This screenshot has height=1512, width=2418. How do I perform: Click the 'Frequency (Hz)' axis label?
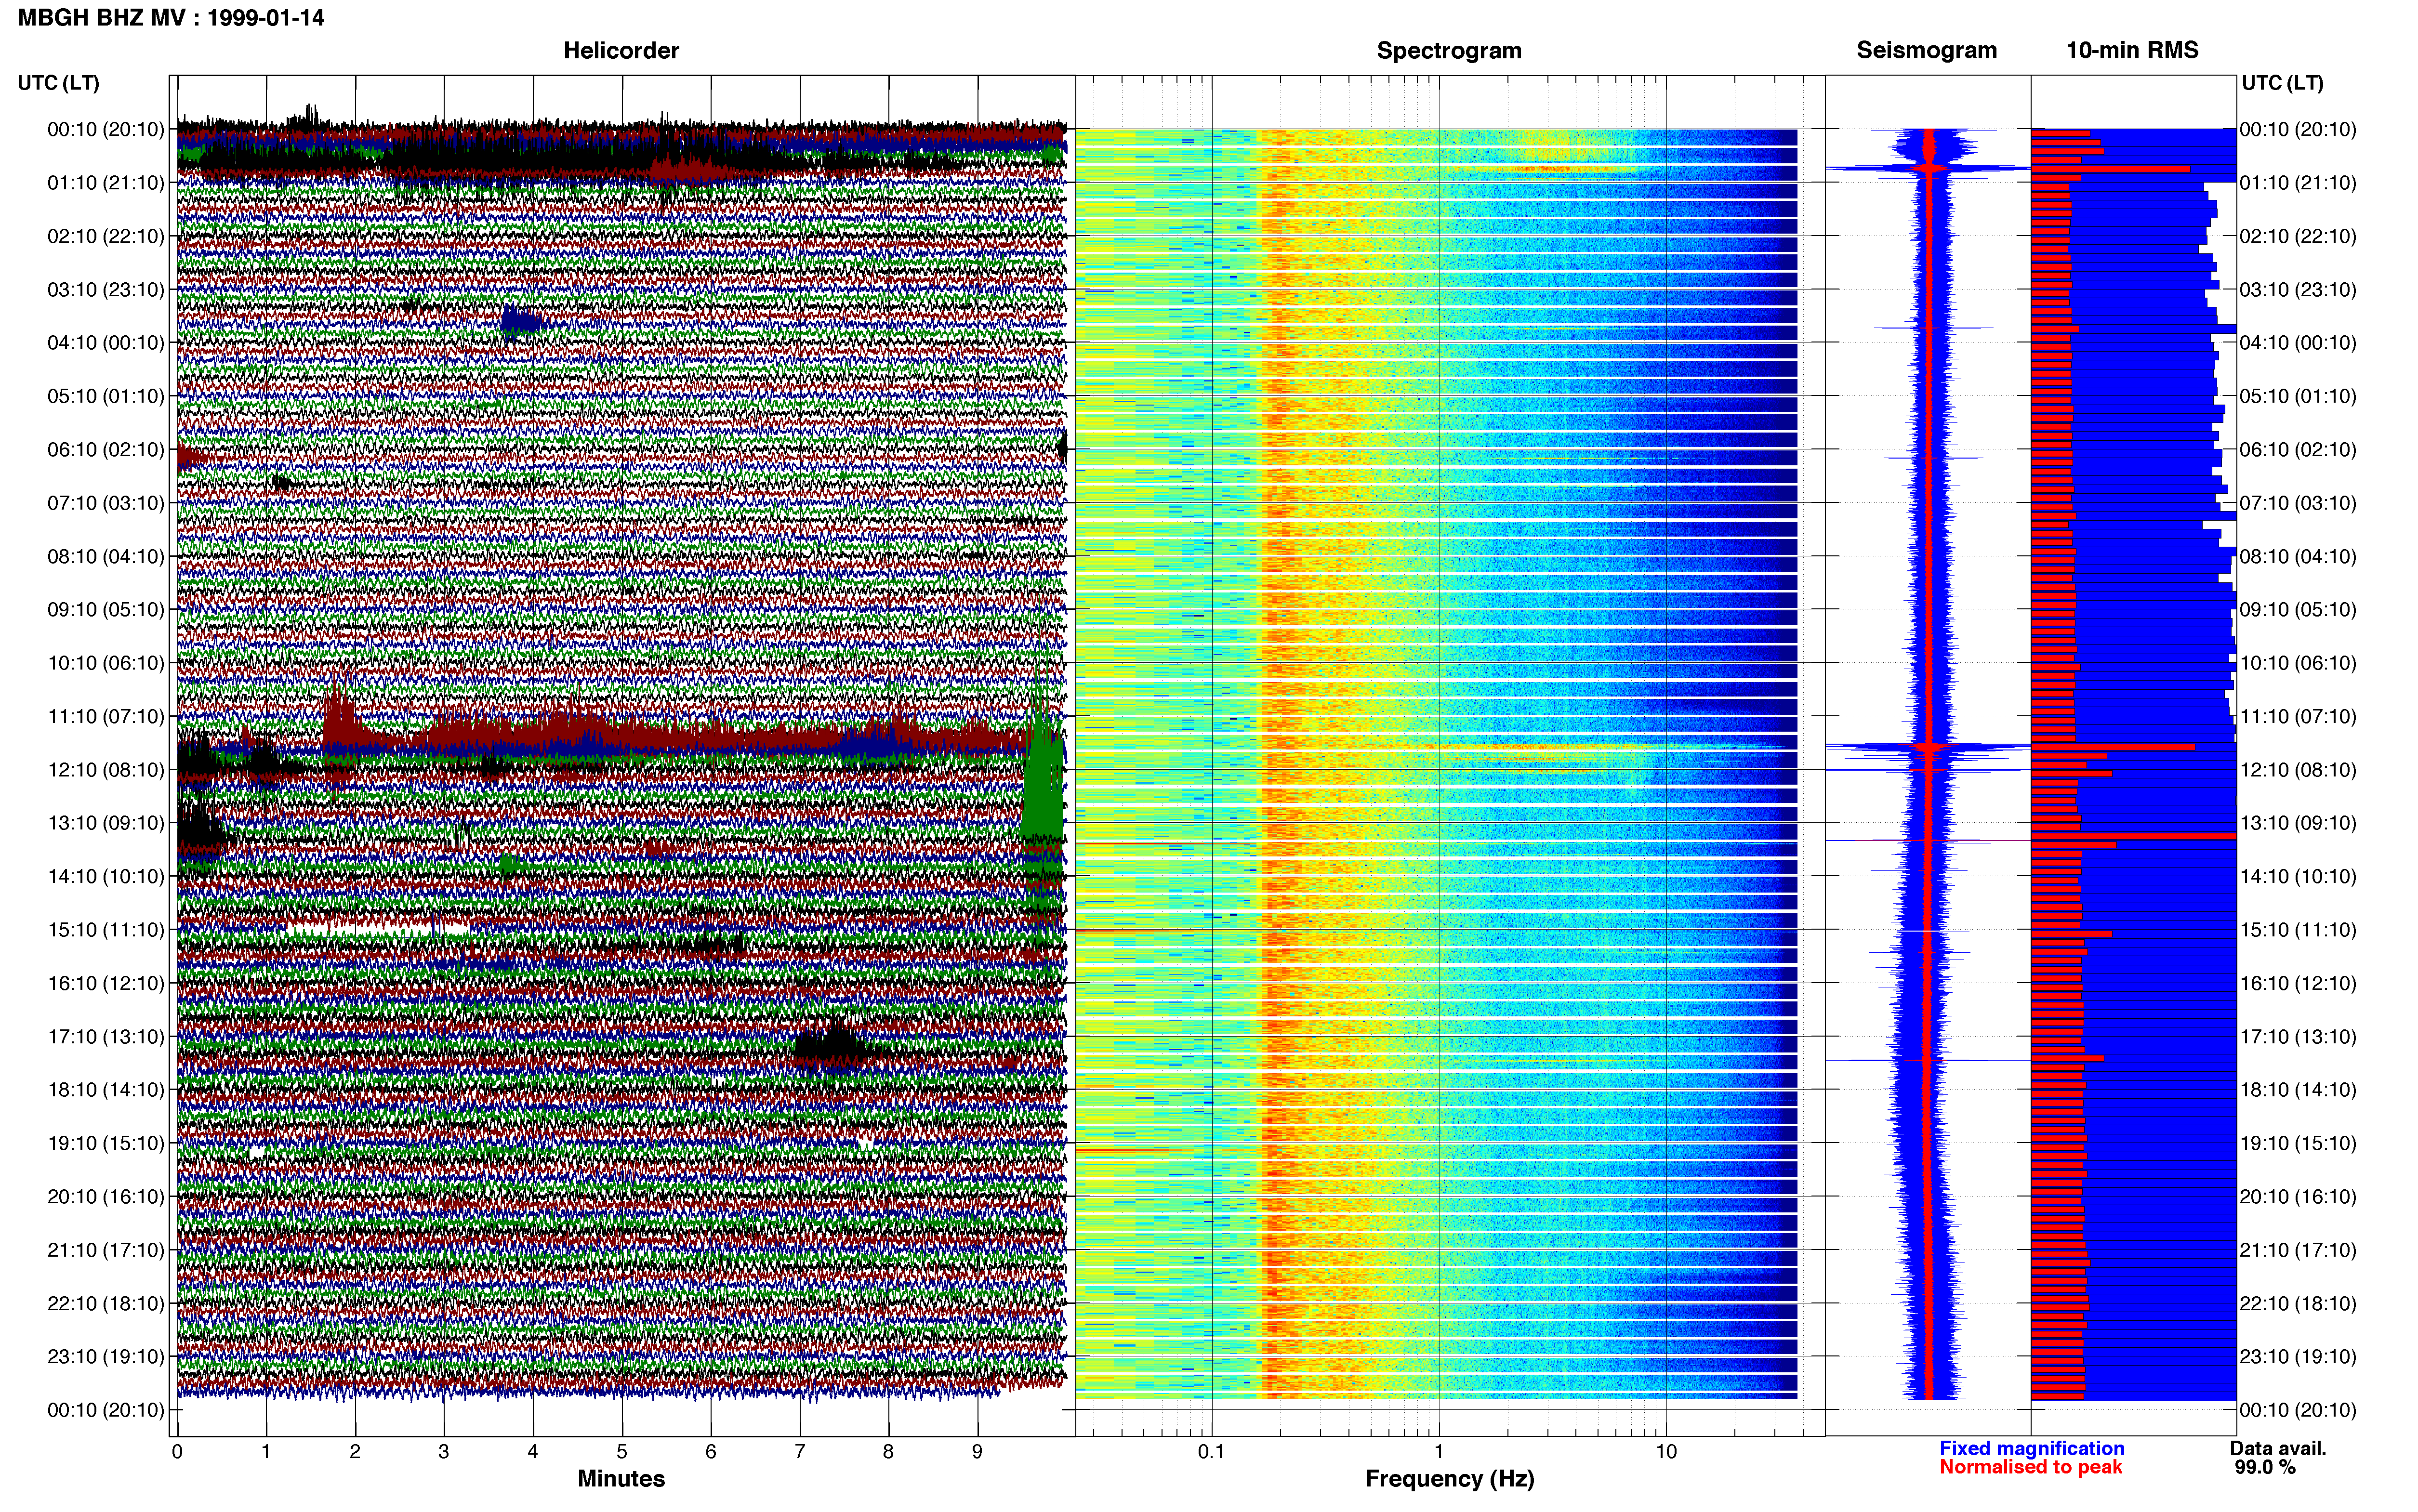pyautogui.click(x=1449, y=1479)
